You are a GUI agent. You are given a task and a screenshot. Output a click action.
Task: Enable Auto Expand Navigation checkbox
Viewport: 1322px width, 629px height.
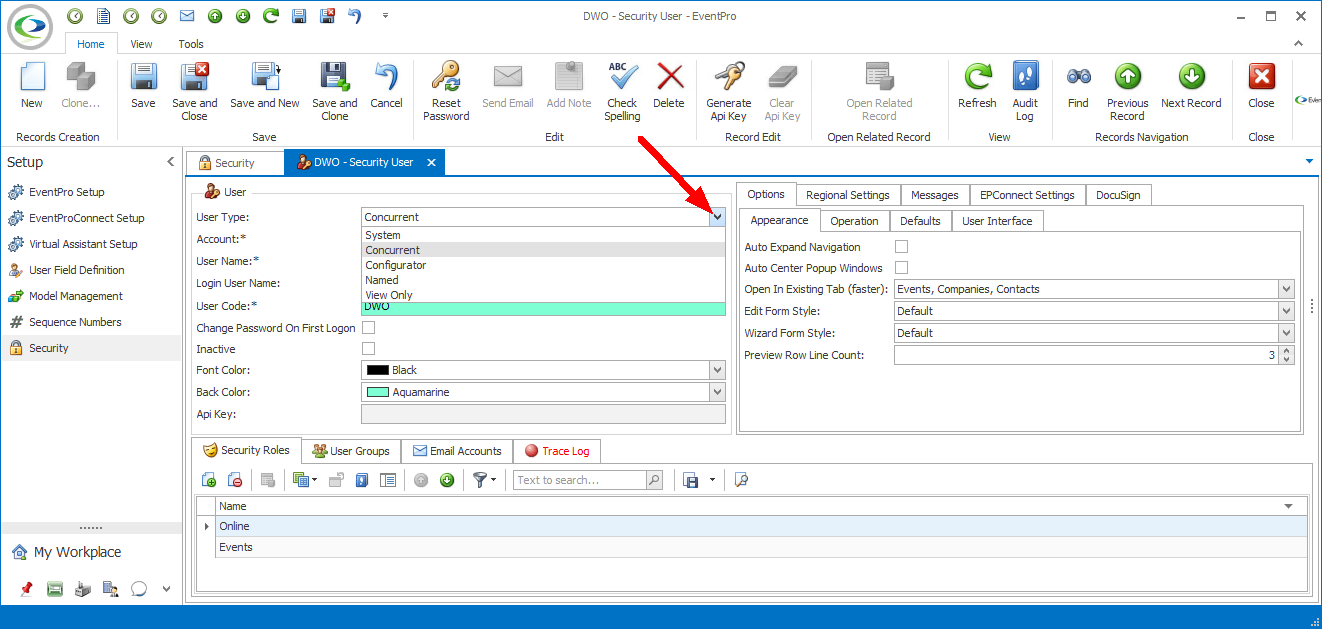click(x=901, y=247)
